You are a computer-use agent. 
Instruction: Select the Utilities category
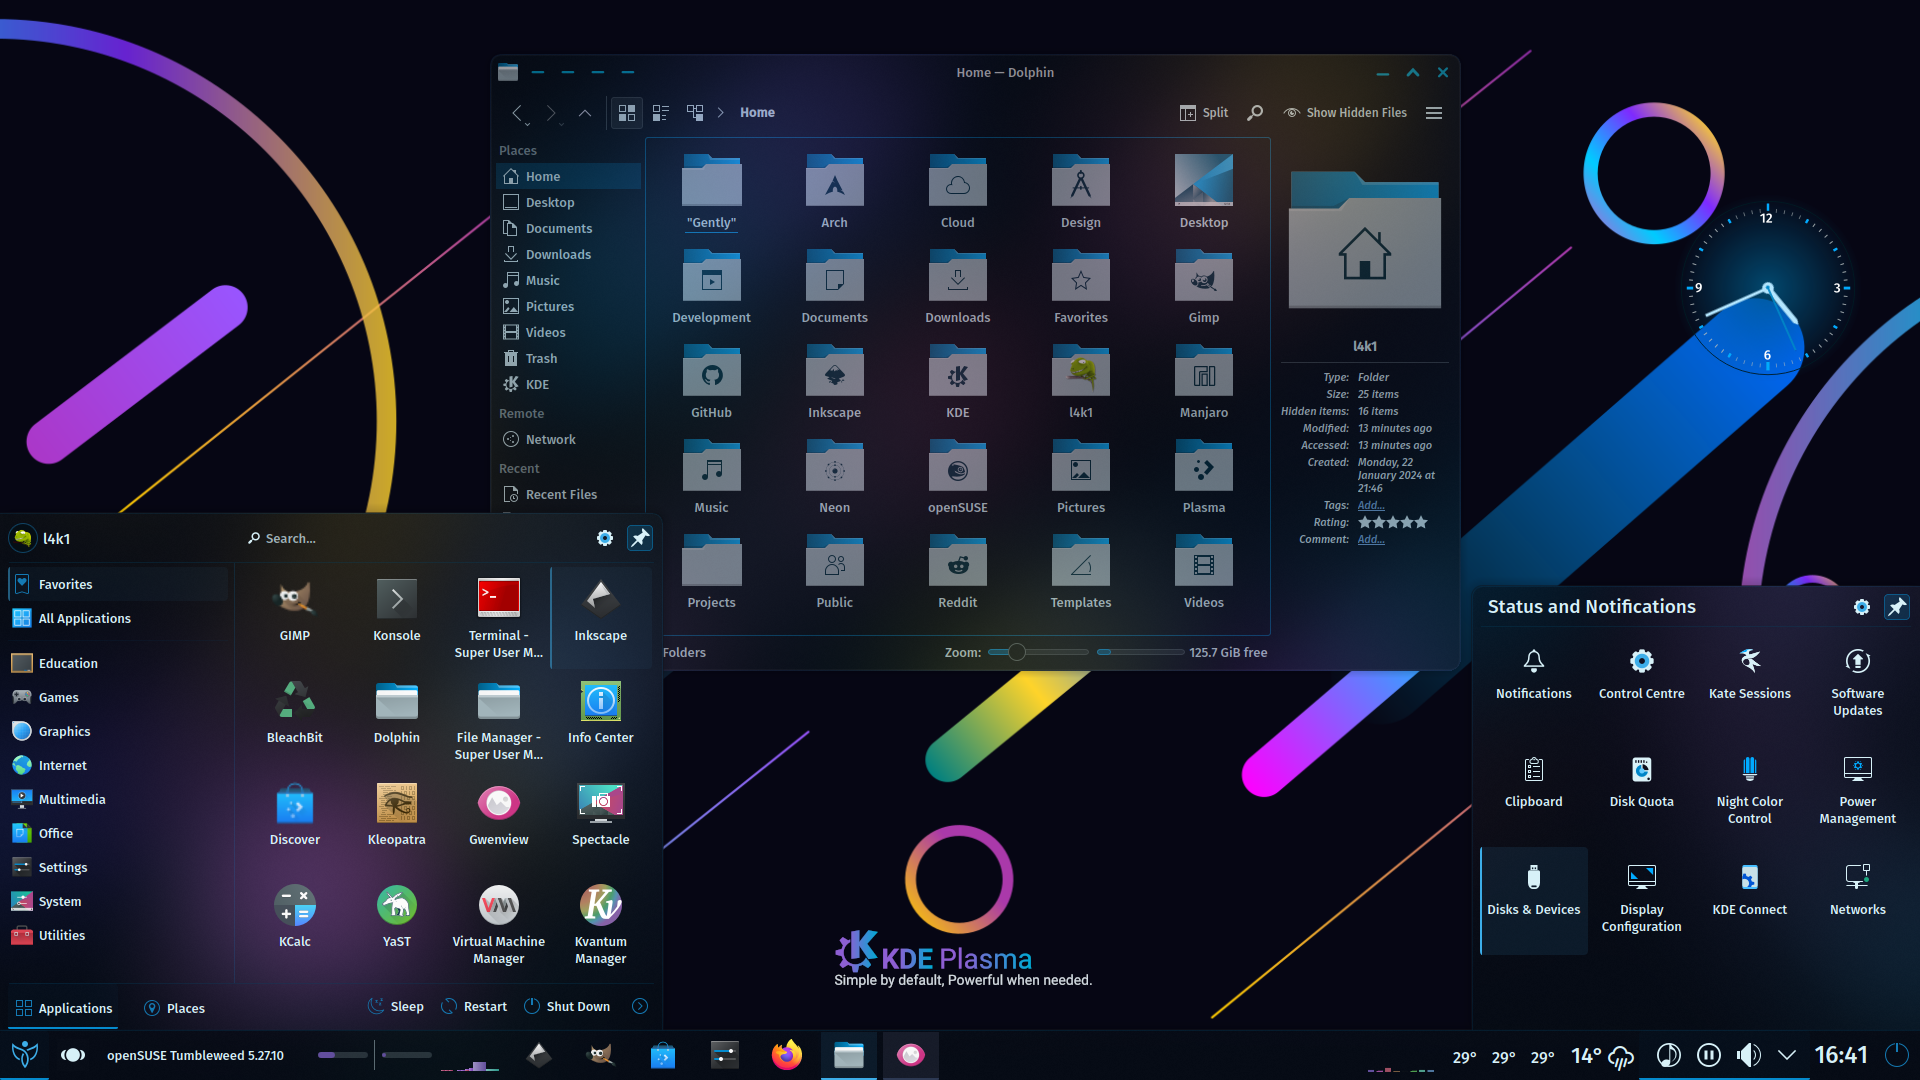coord(118,935)
